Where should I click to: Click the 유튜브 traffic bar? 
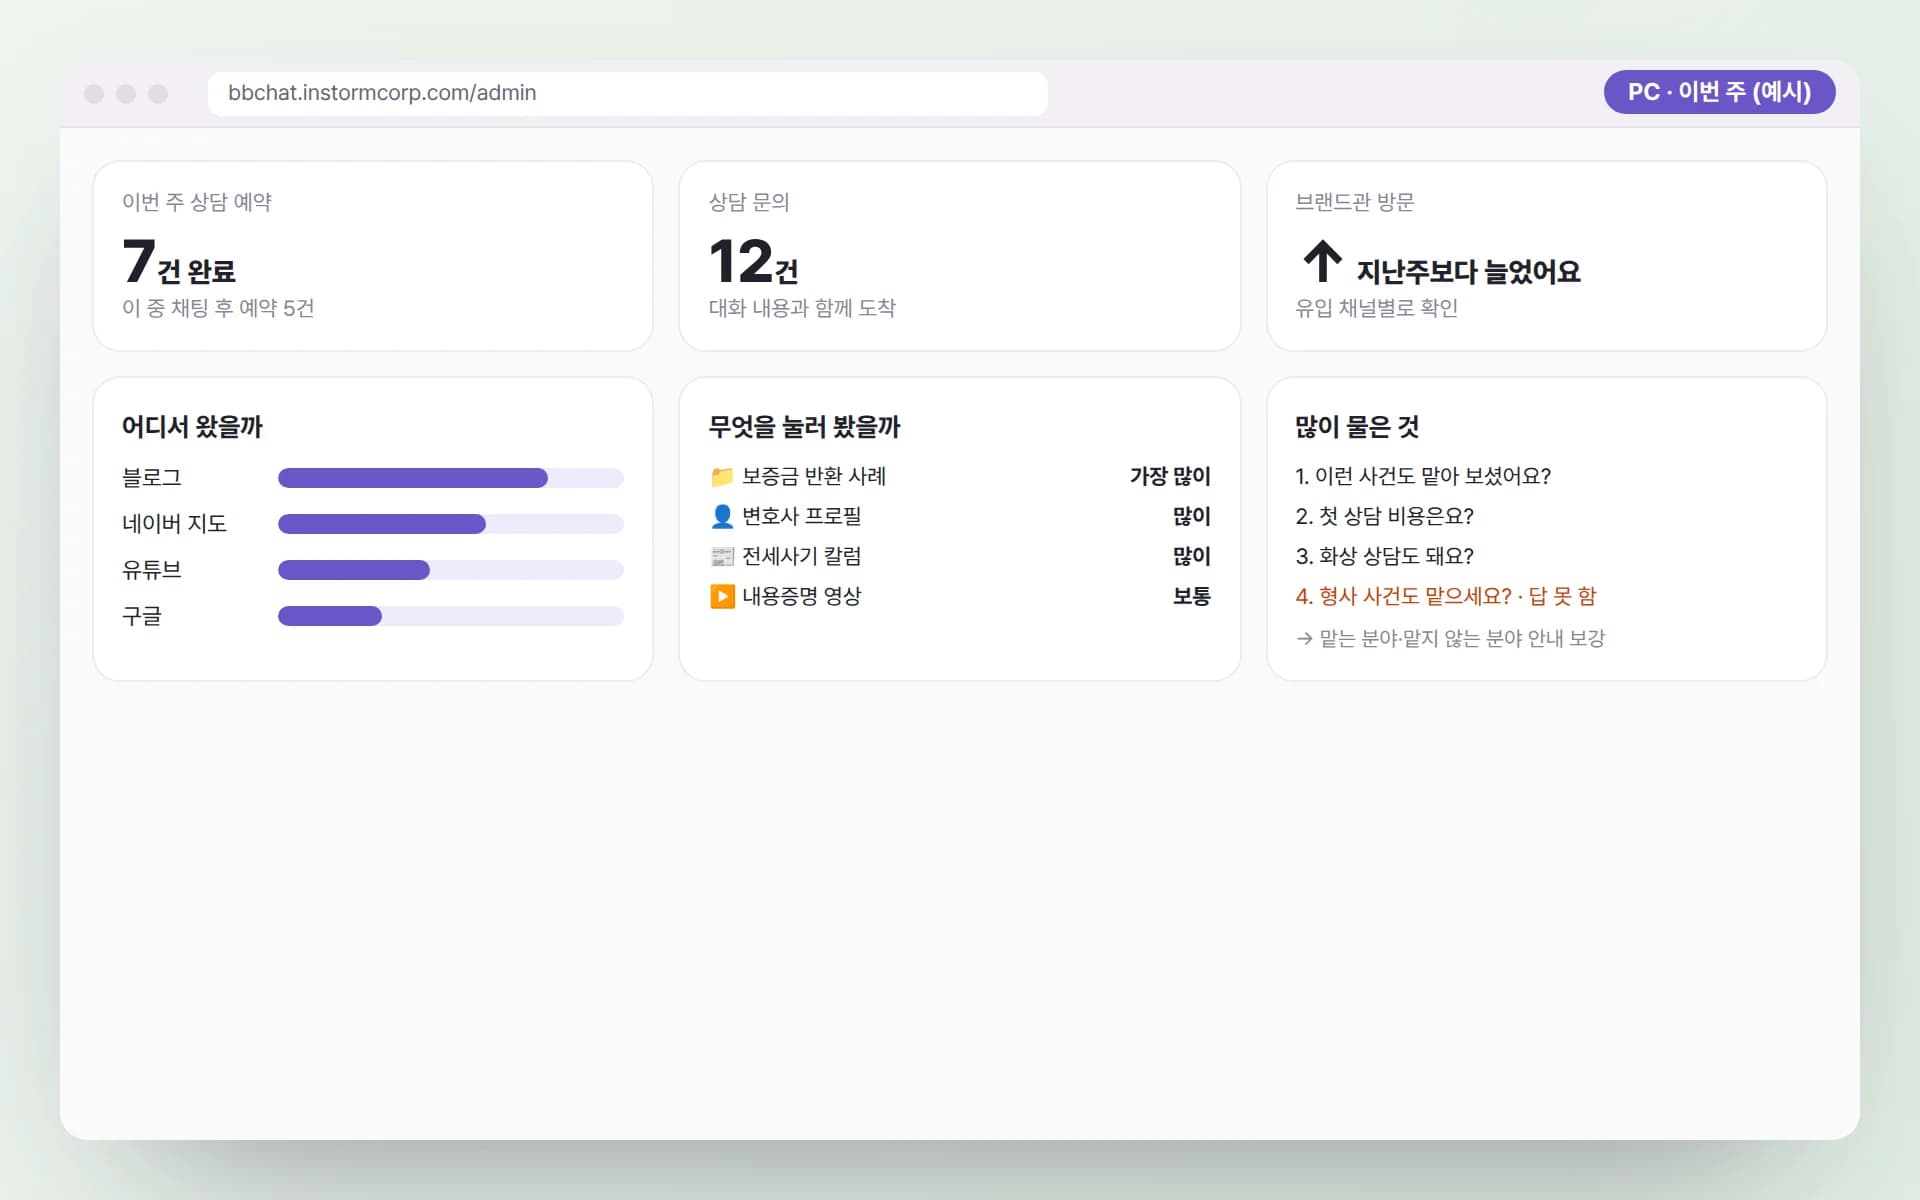[x=451, y=570]
